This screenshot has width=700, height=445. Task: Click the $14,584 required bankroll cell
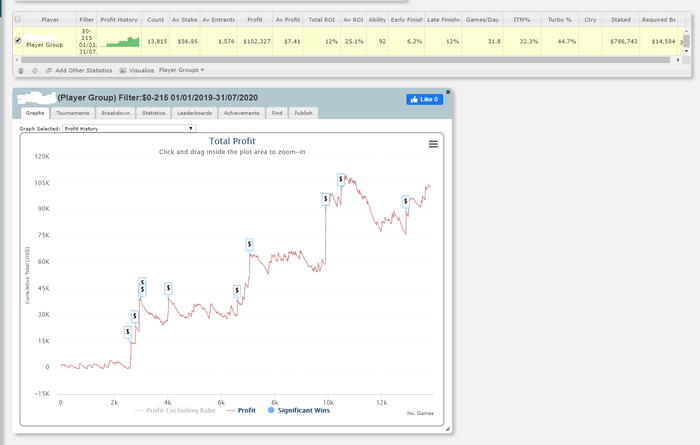660,41
